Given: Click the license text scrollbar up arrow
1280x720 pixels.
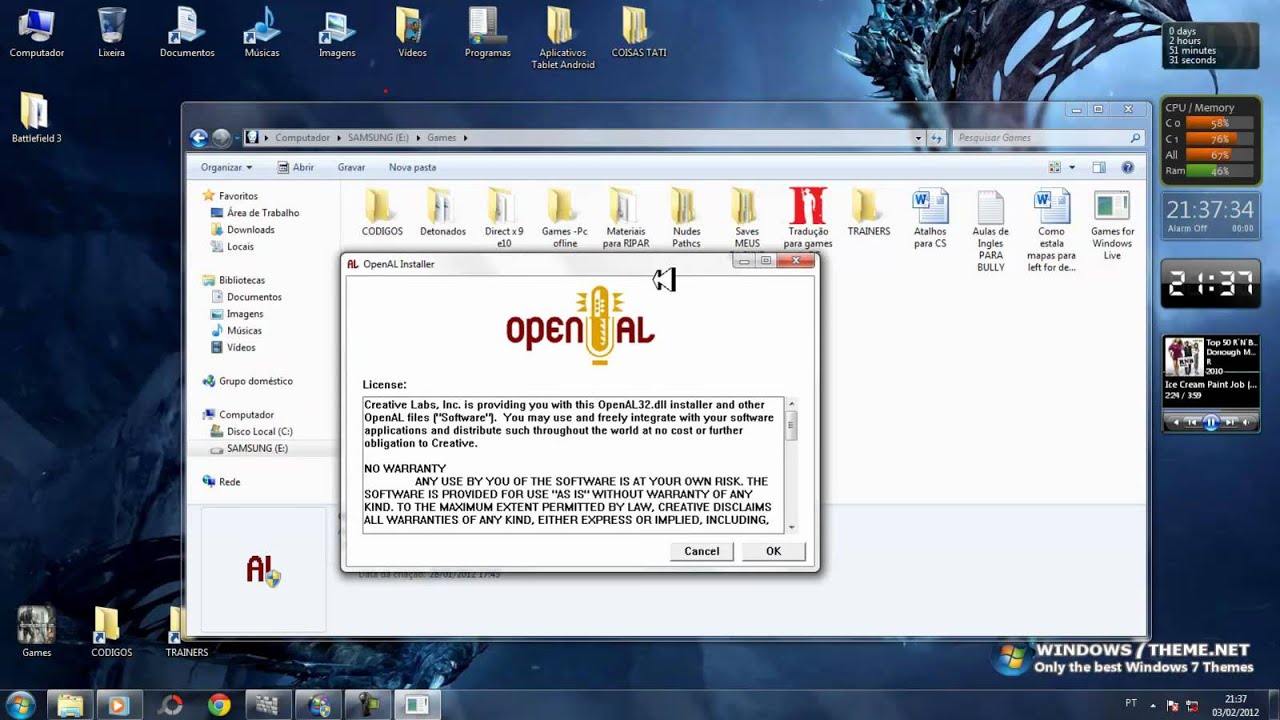Looking at the screenshot, I should click(791, 404).
